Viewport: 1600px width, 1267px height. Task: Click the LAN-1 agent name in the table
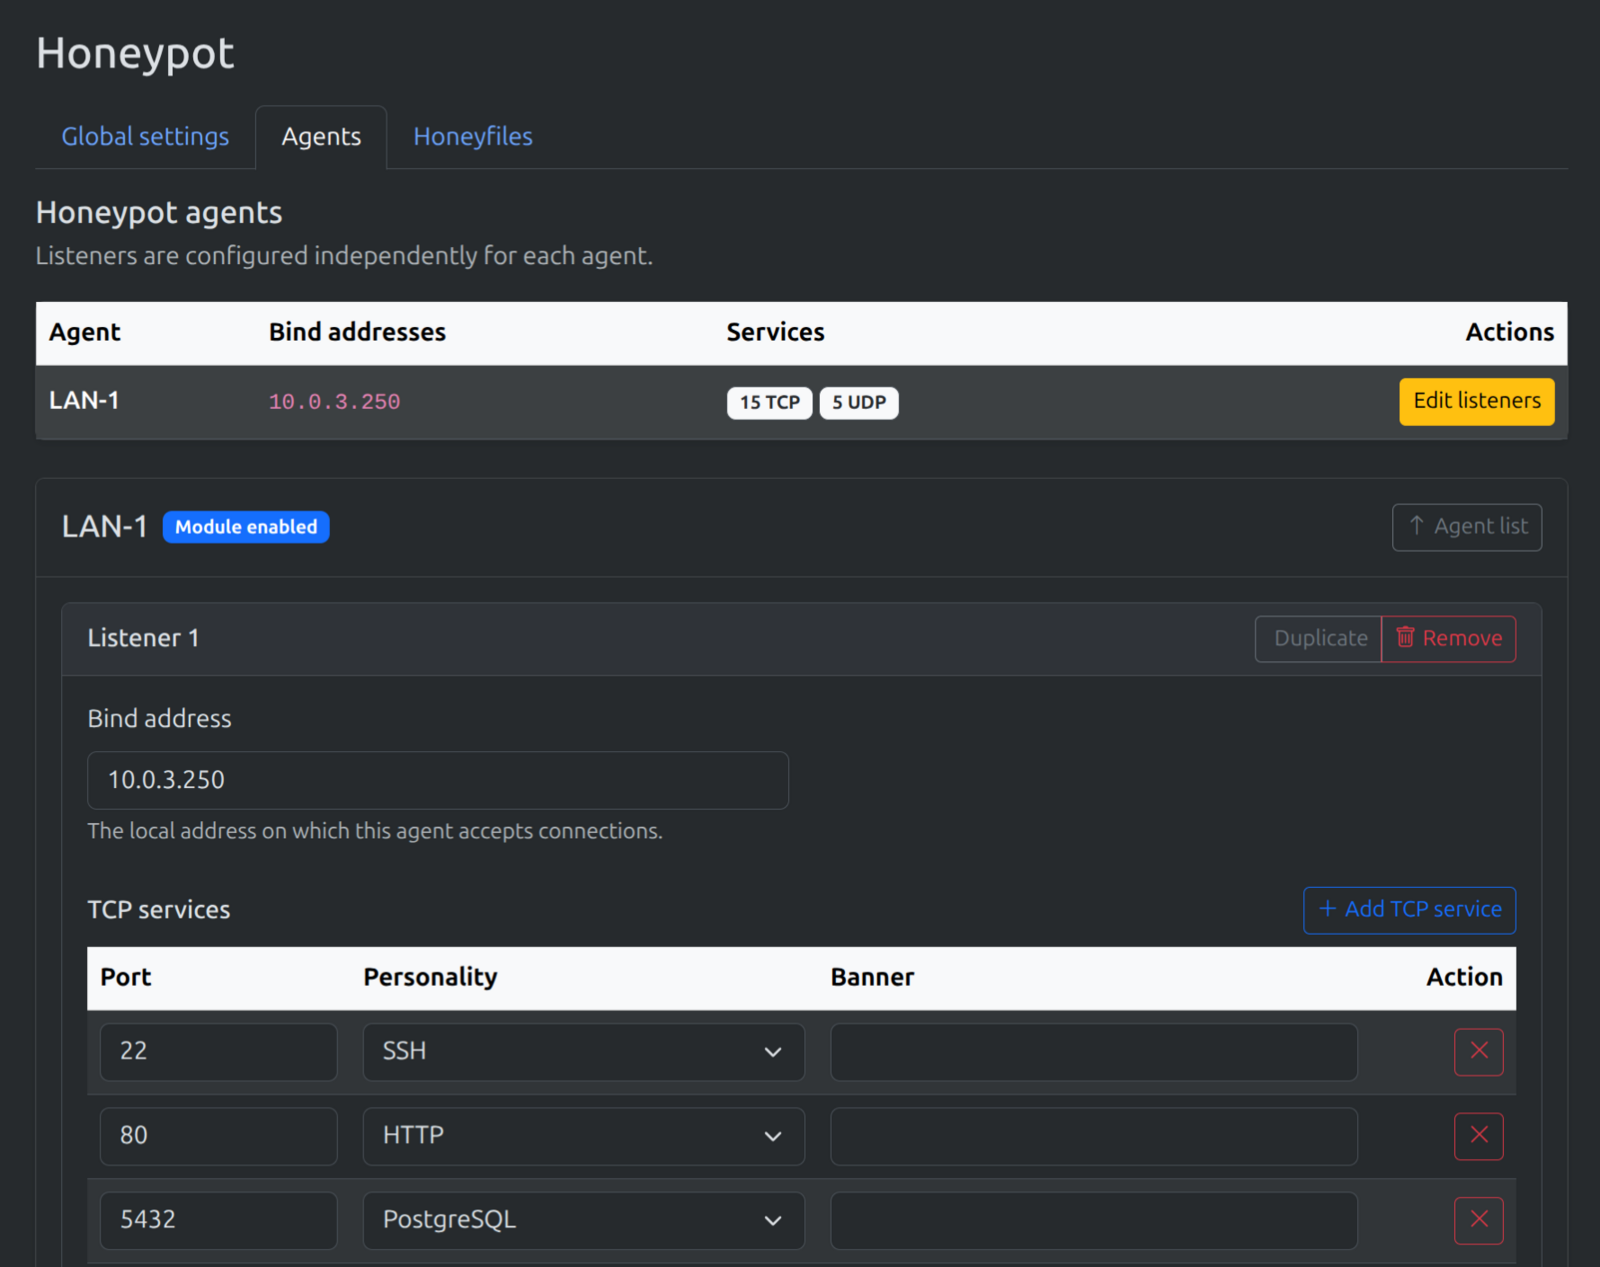click(x=84, y=400)
